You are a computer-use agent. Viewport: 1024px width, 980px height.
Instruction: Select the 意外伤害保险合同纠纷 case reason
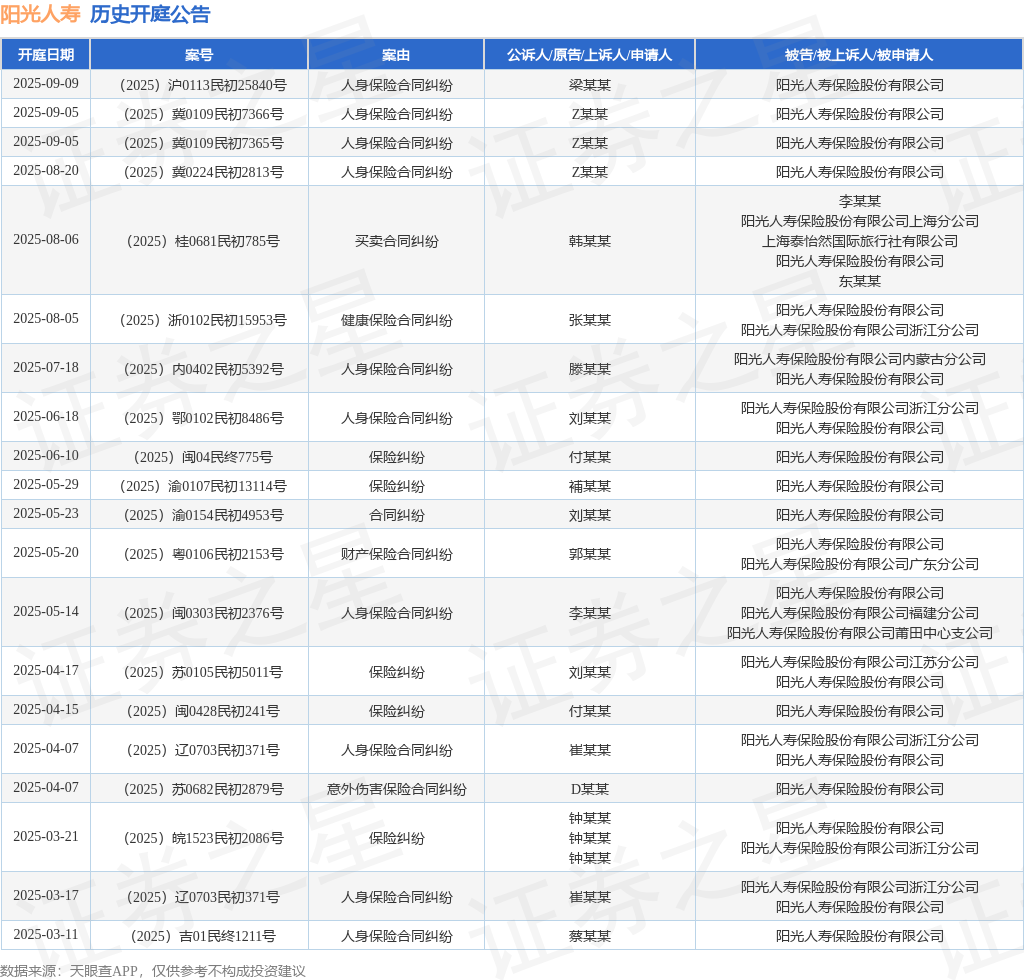(x=396, y=789)
